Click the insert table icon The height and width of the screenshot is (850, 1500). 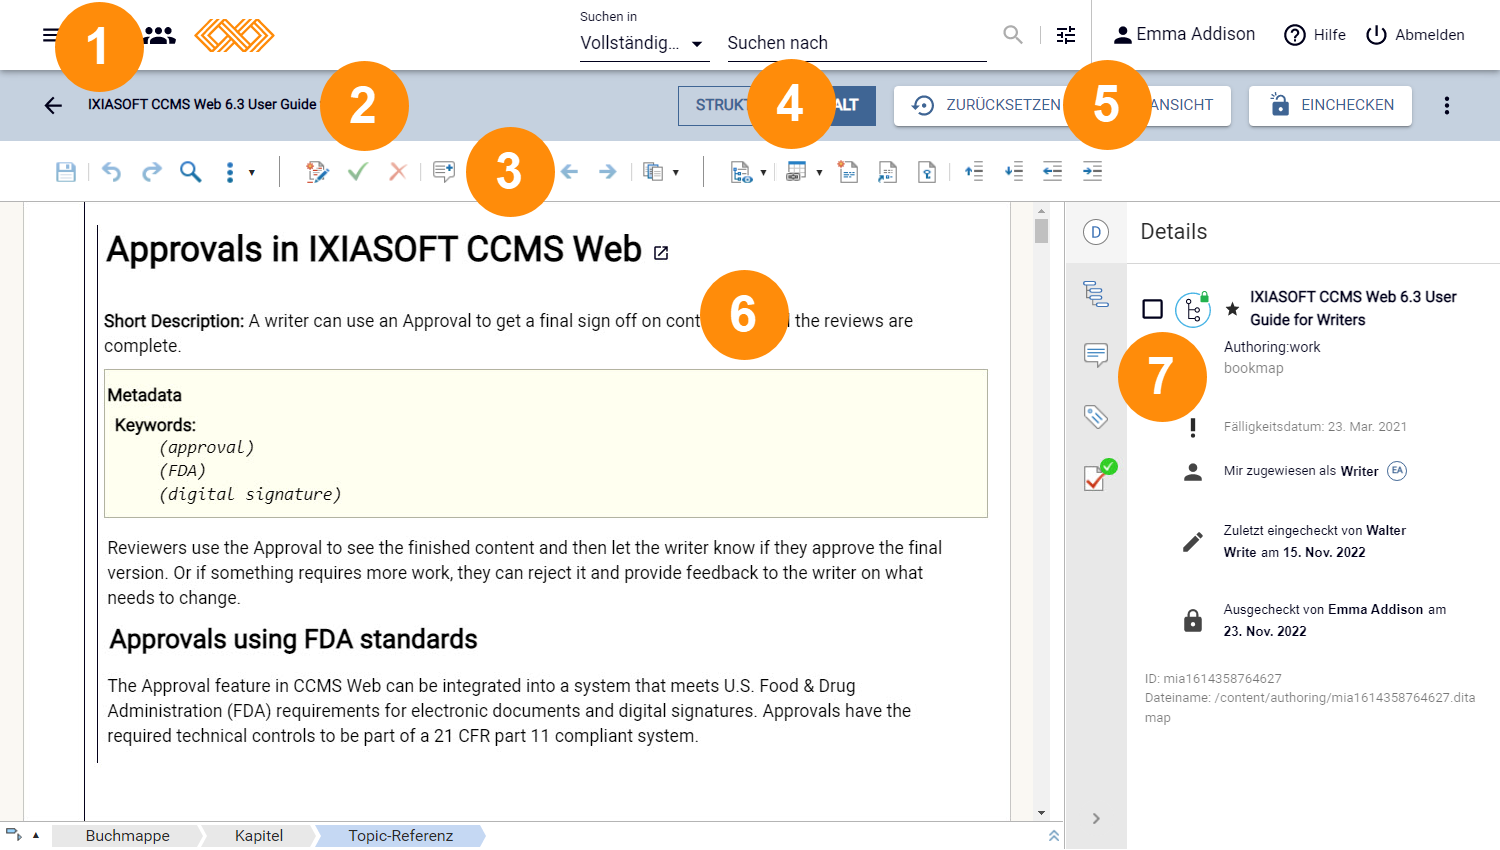pos(796,172)
